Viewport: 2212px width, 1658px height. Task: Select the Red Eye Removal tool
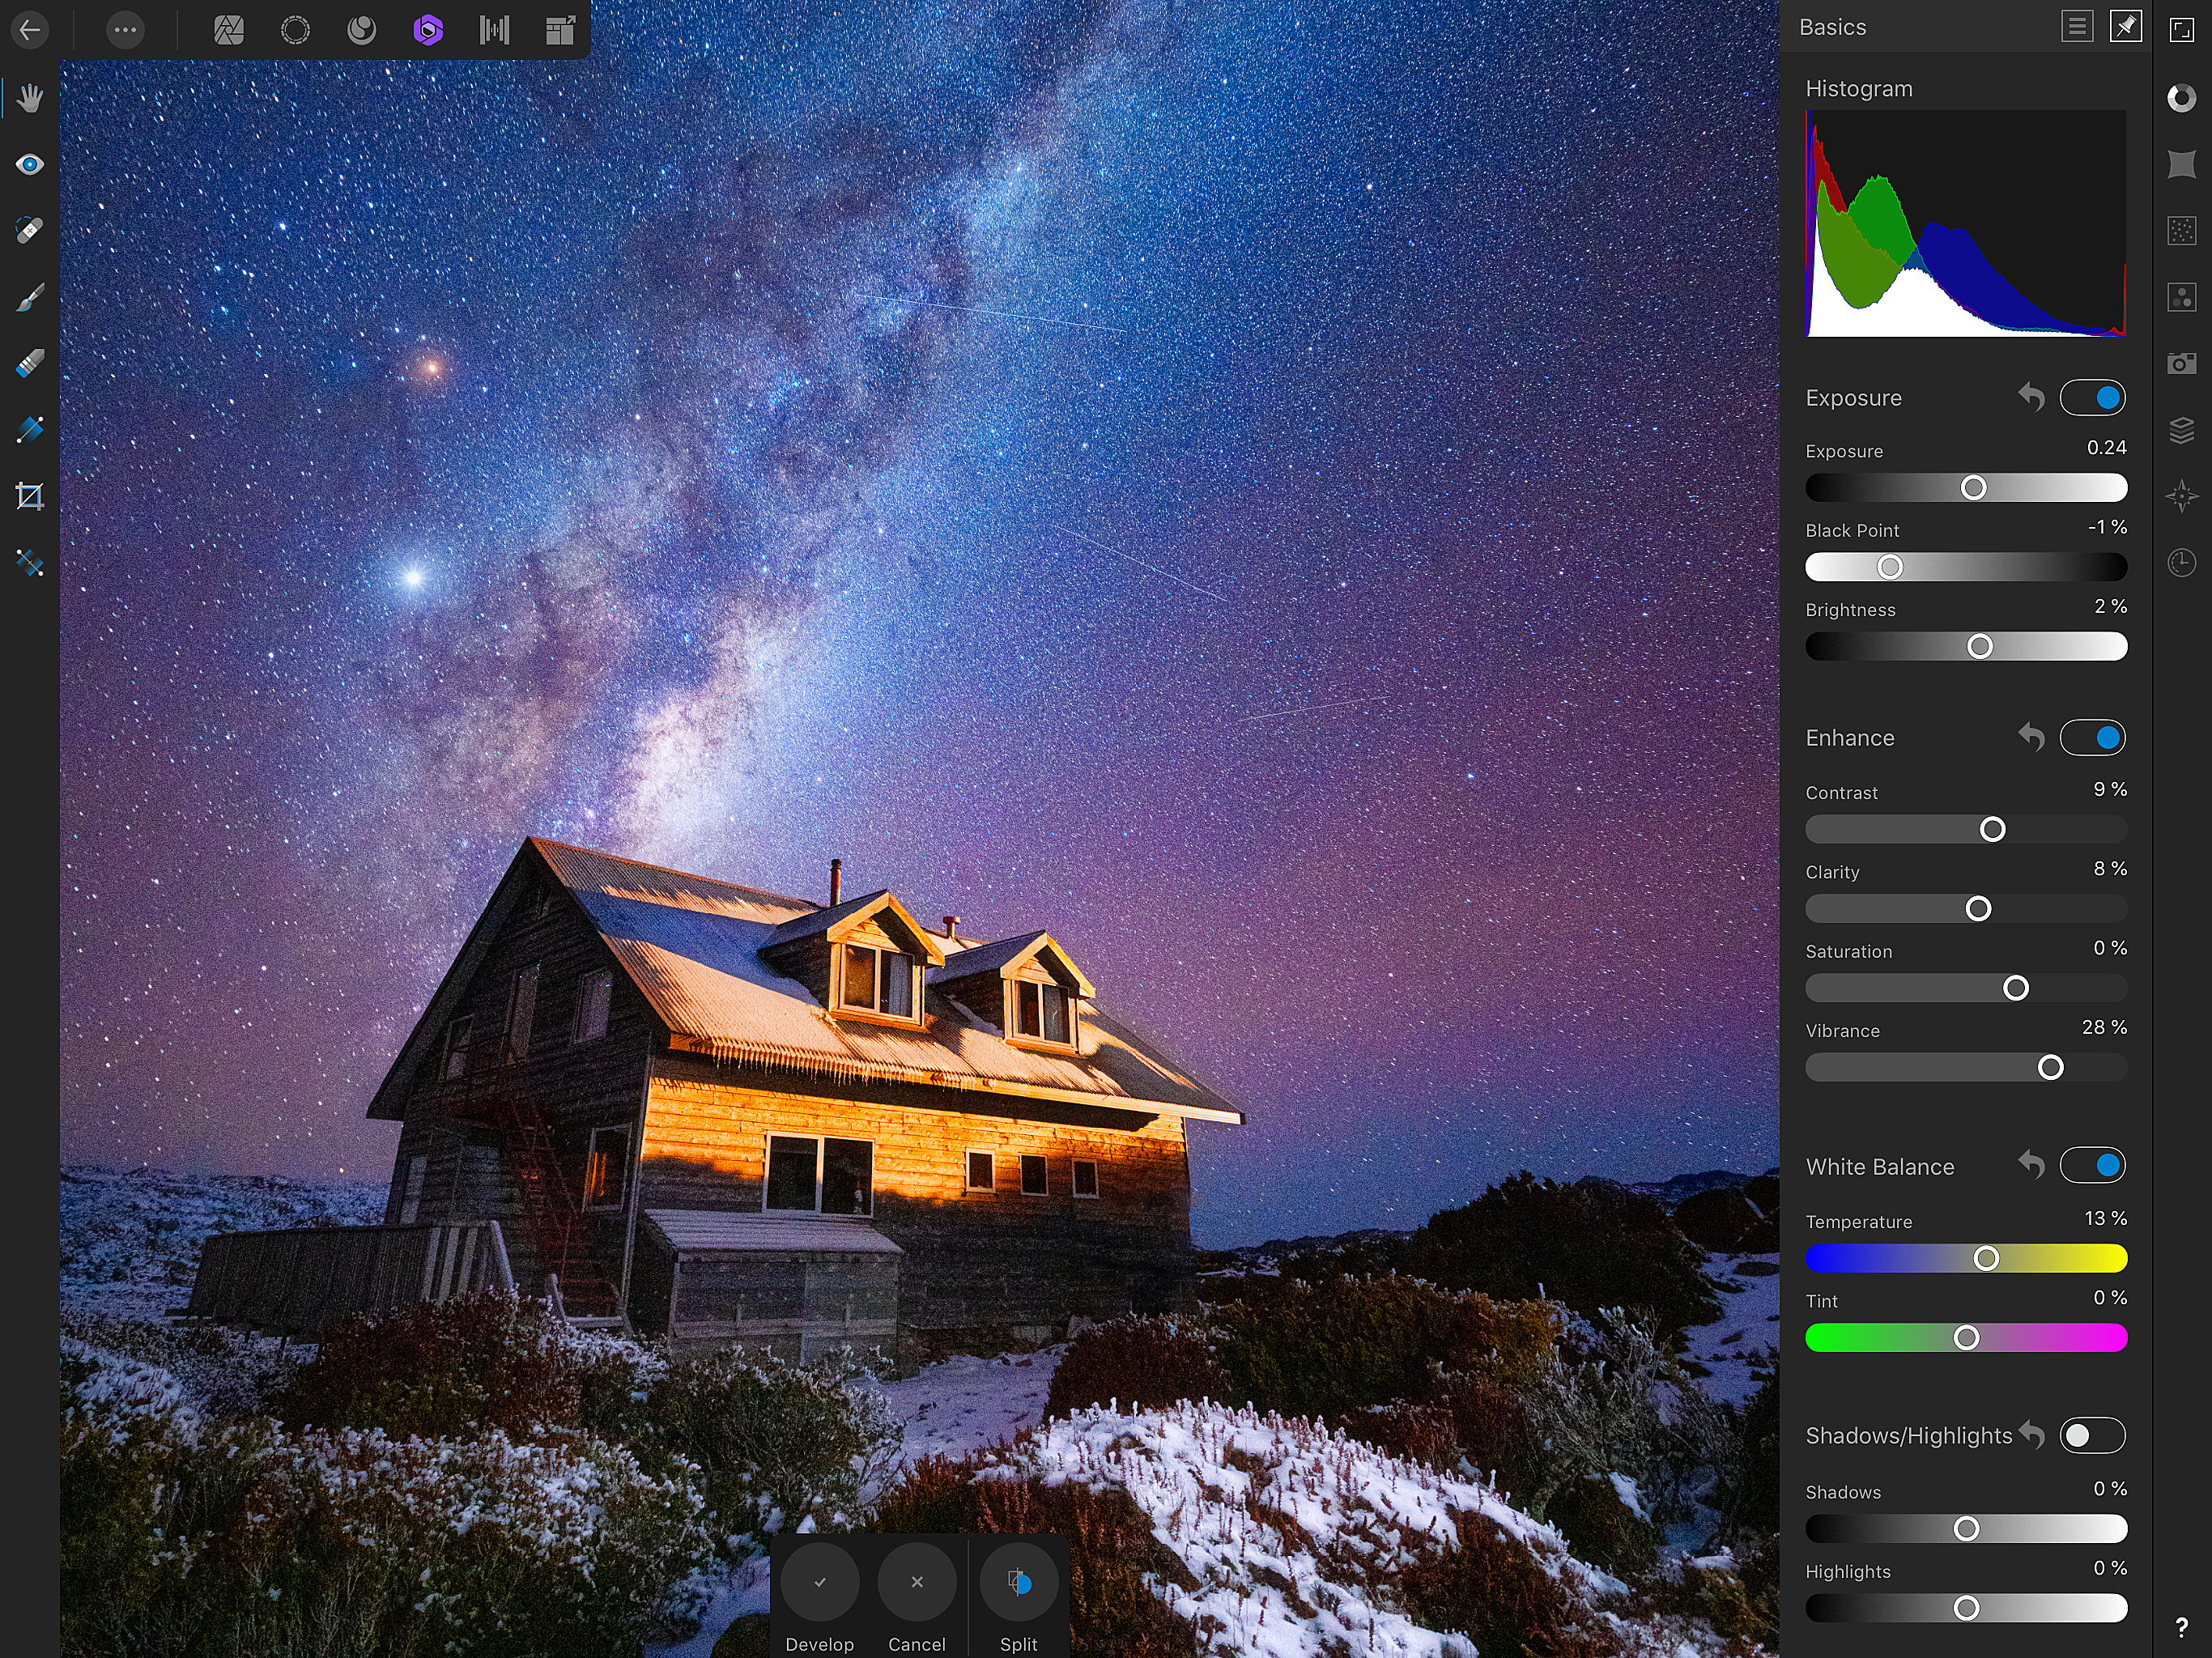click(x=30, y=164)
